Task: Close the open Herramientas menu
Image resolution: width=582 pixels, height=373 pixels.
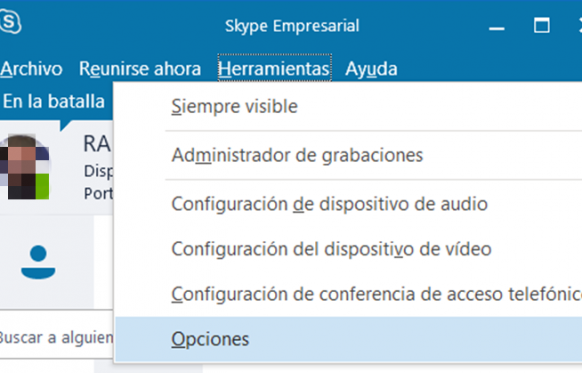Action: [x=274, y=68]
